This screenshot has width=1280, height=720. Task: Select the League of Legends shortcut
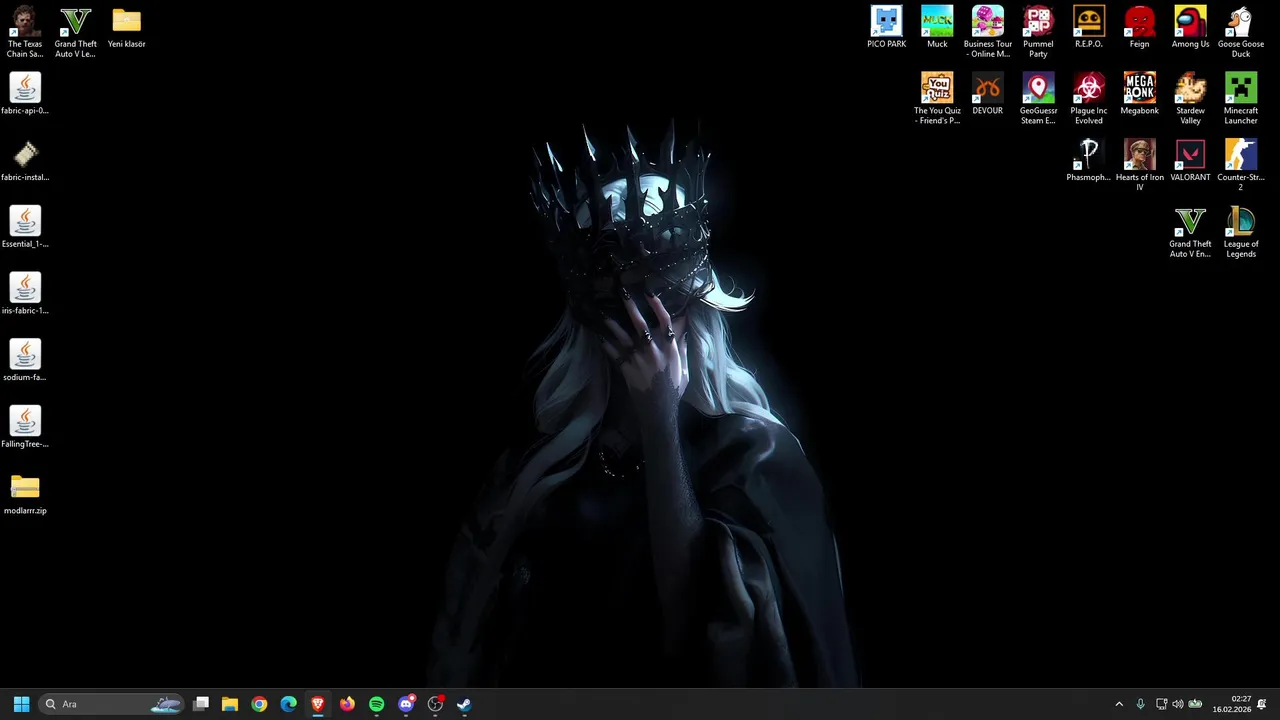click(x=1241, y=232)
